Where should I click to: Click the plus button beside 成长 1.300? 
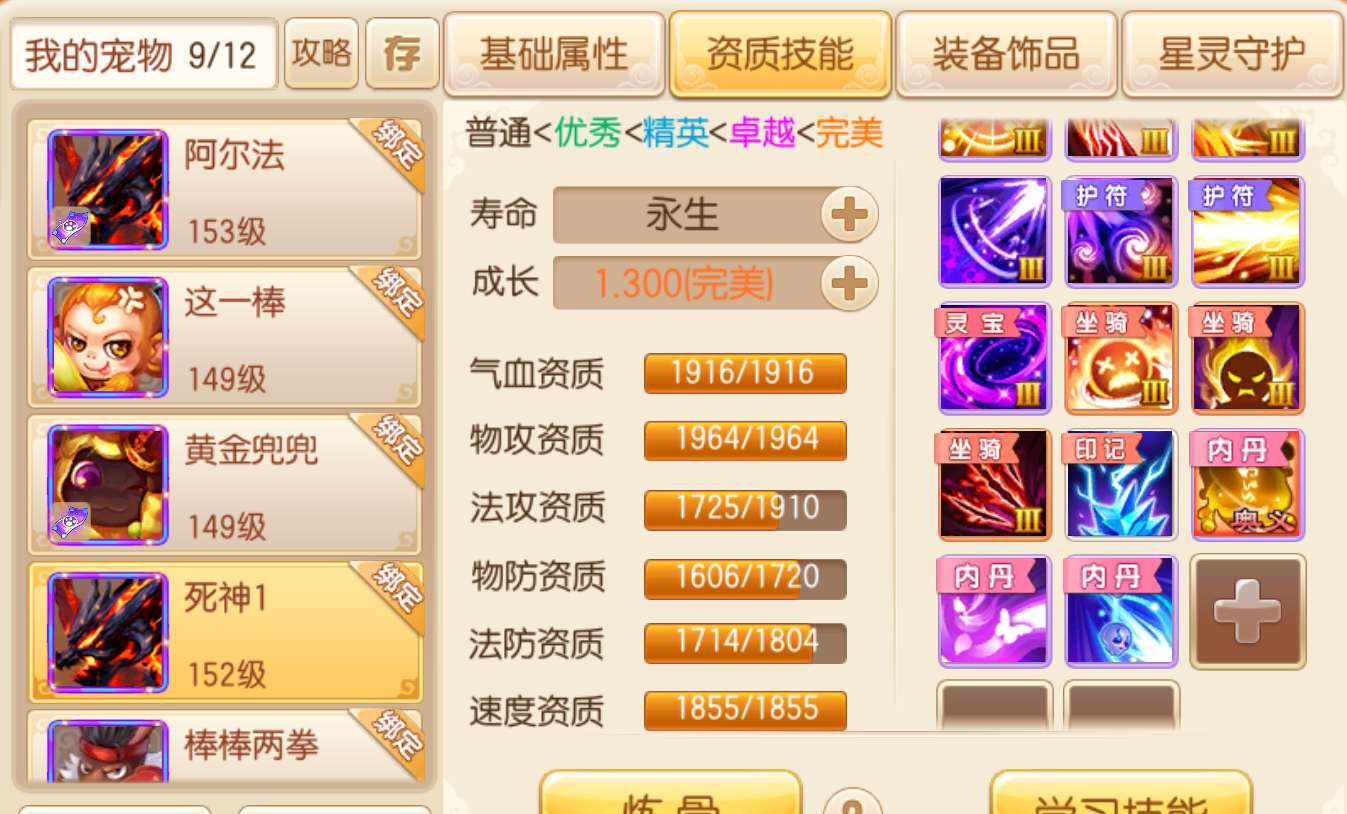pyautogui.click(x=849, y=284)
